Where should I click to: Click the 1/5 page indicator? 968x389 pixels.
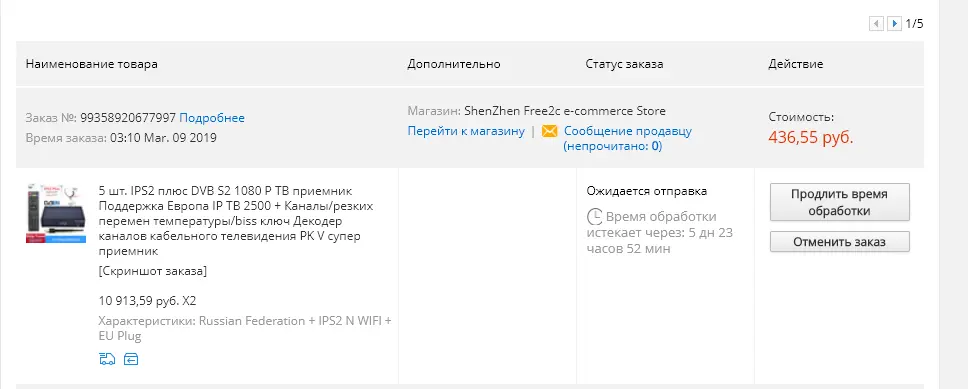tap(914, 24)
